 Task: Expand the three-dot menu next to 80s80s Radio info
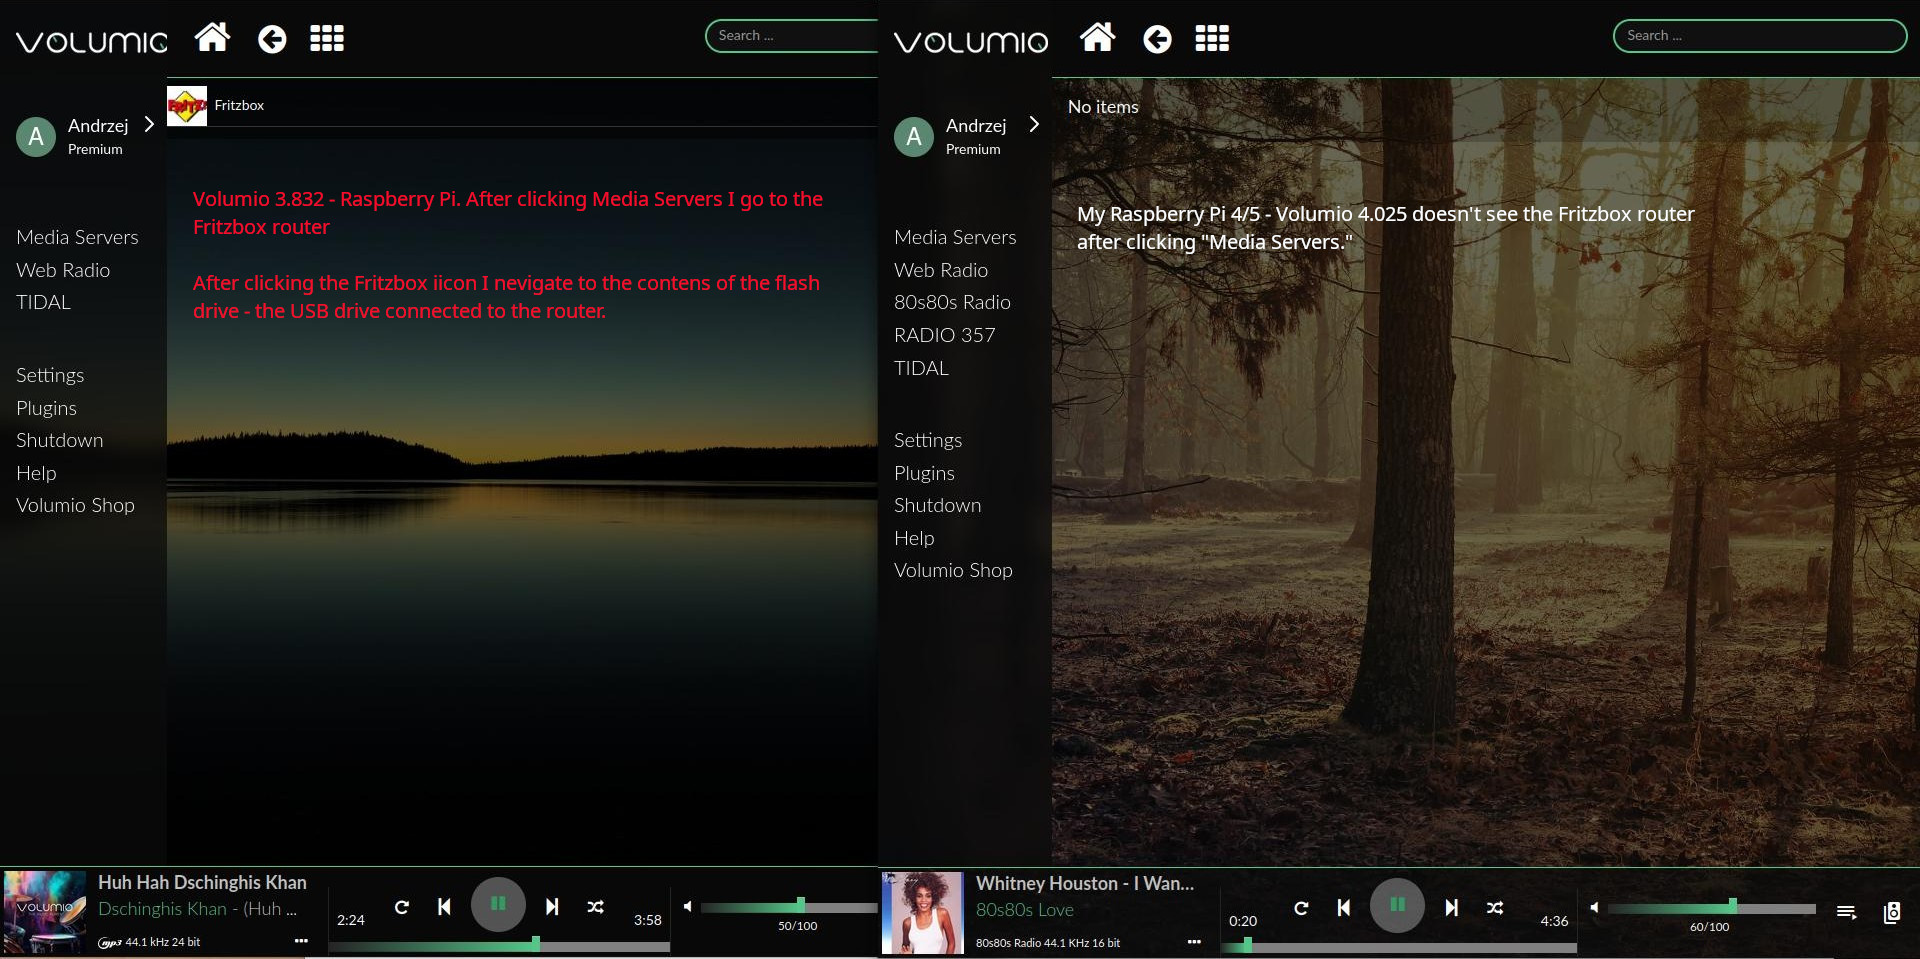coord(1193,942)
